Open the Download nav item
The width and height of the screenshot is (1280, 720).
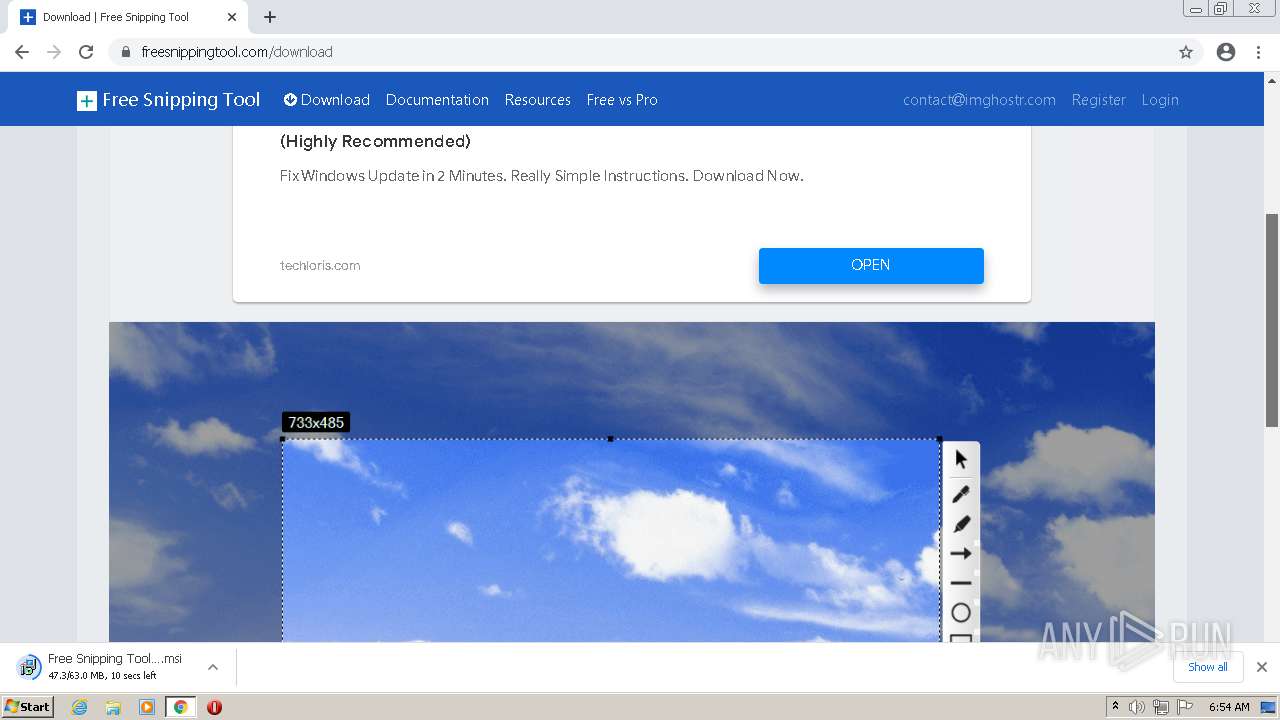click(327, 100)
